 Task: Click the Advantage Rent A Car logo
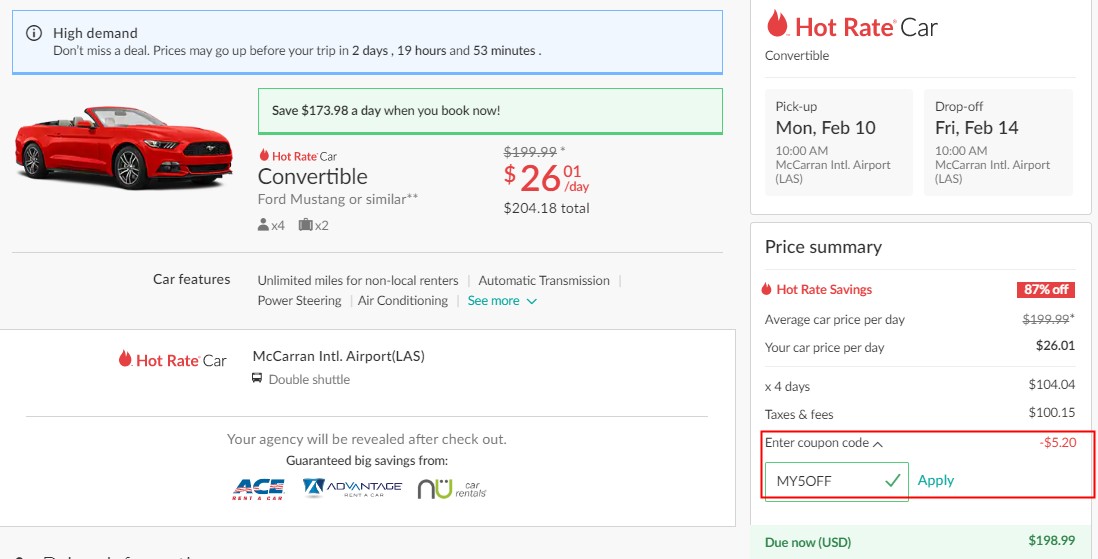point(352,488)
